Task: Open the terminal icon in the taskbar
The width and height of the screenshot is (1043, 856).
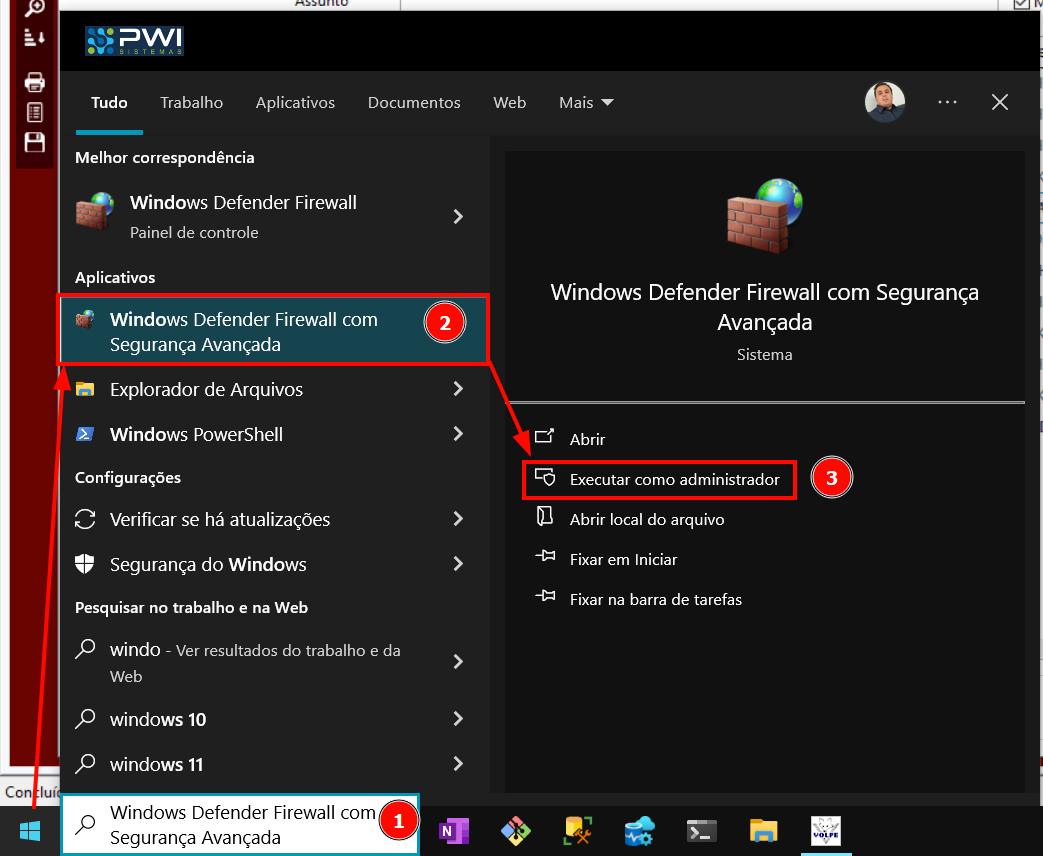Action: 701,830
